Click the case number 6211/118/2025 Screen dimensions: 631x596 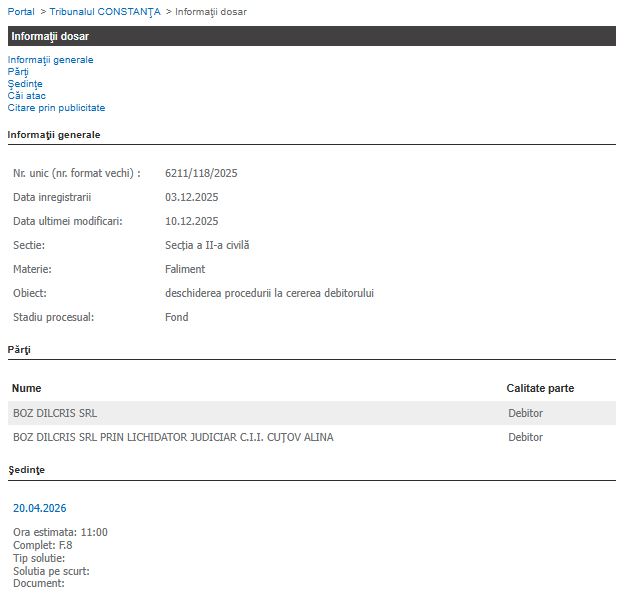click(201, 173)
